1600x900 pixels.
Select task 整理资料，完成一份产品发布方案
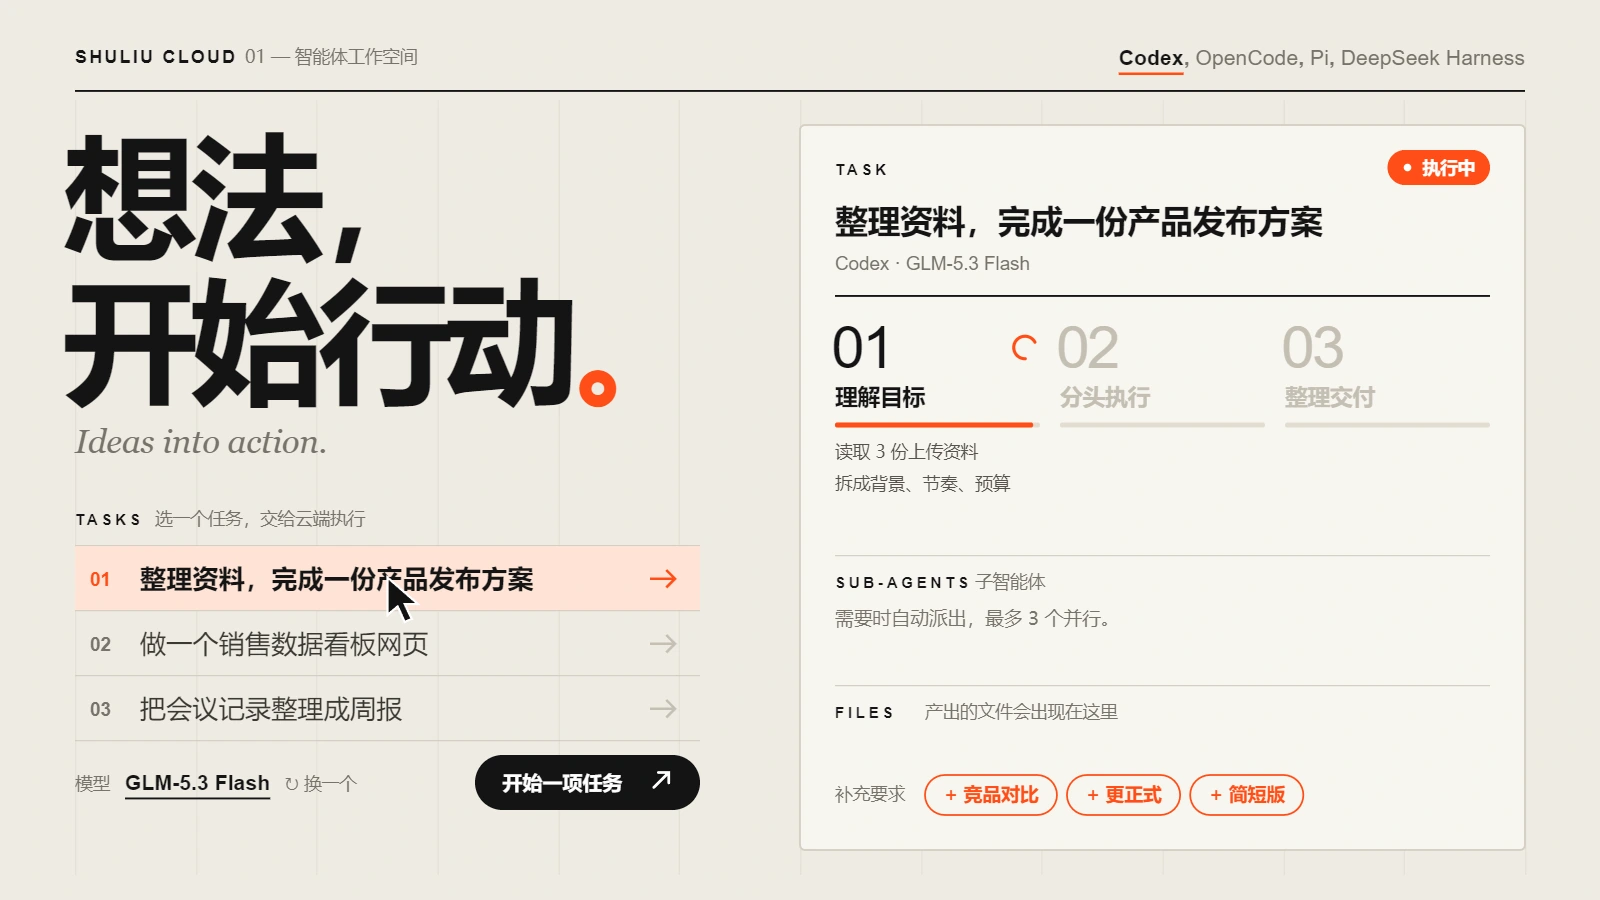point(387,578)
